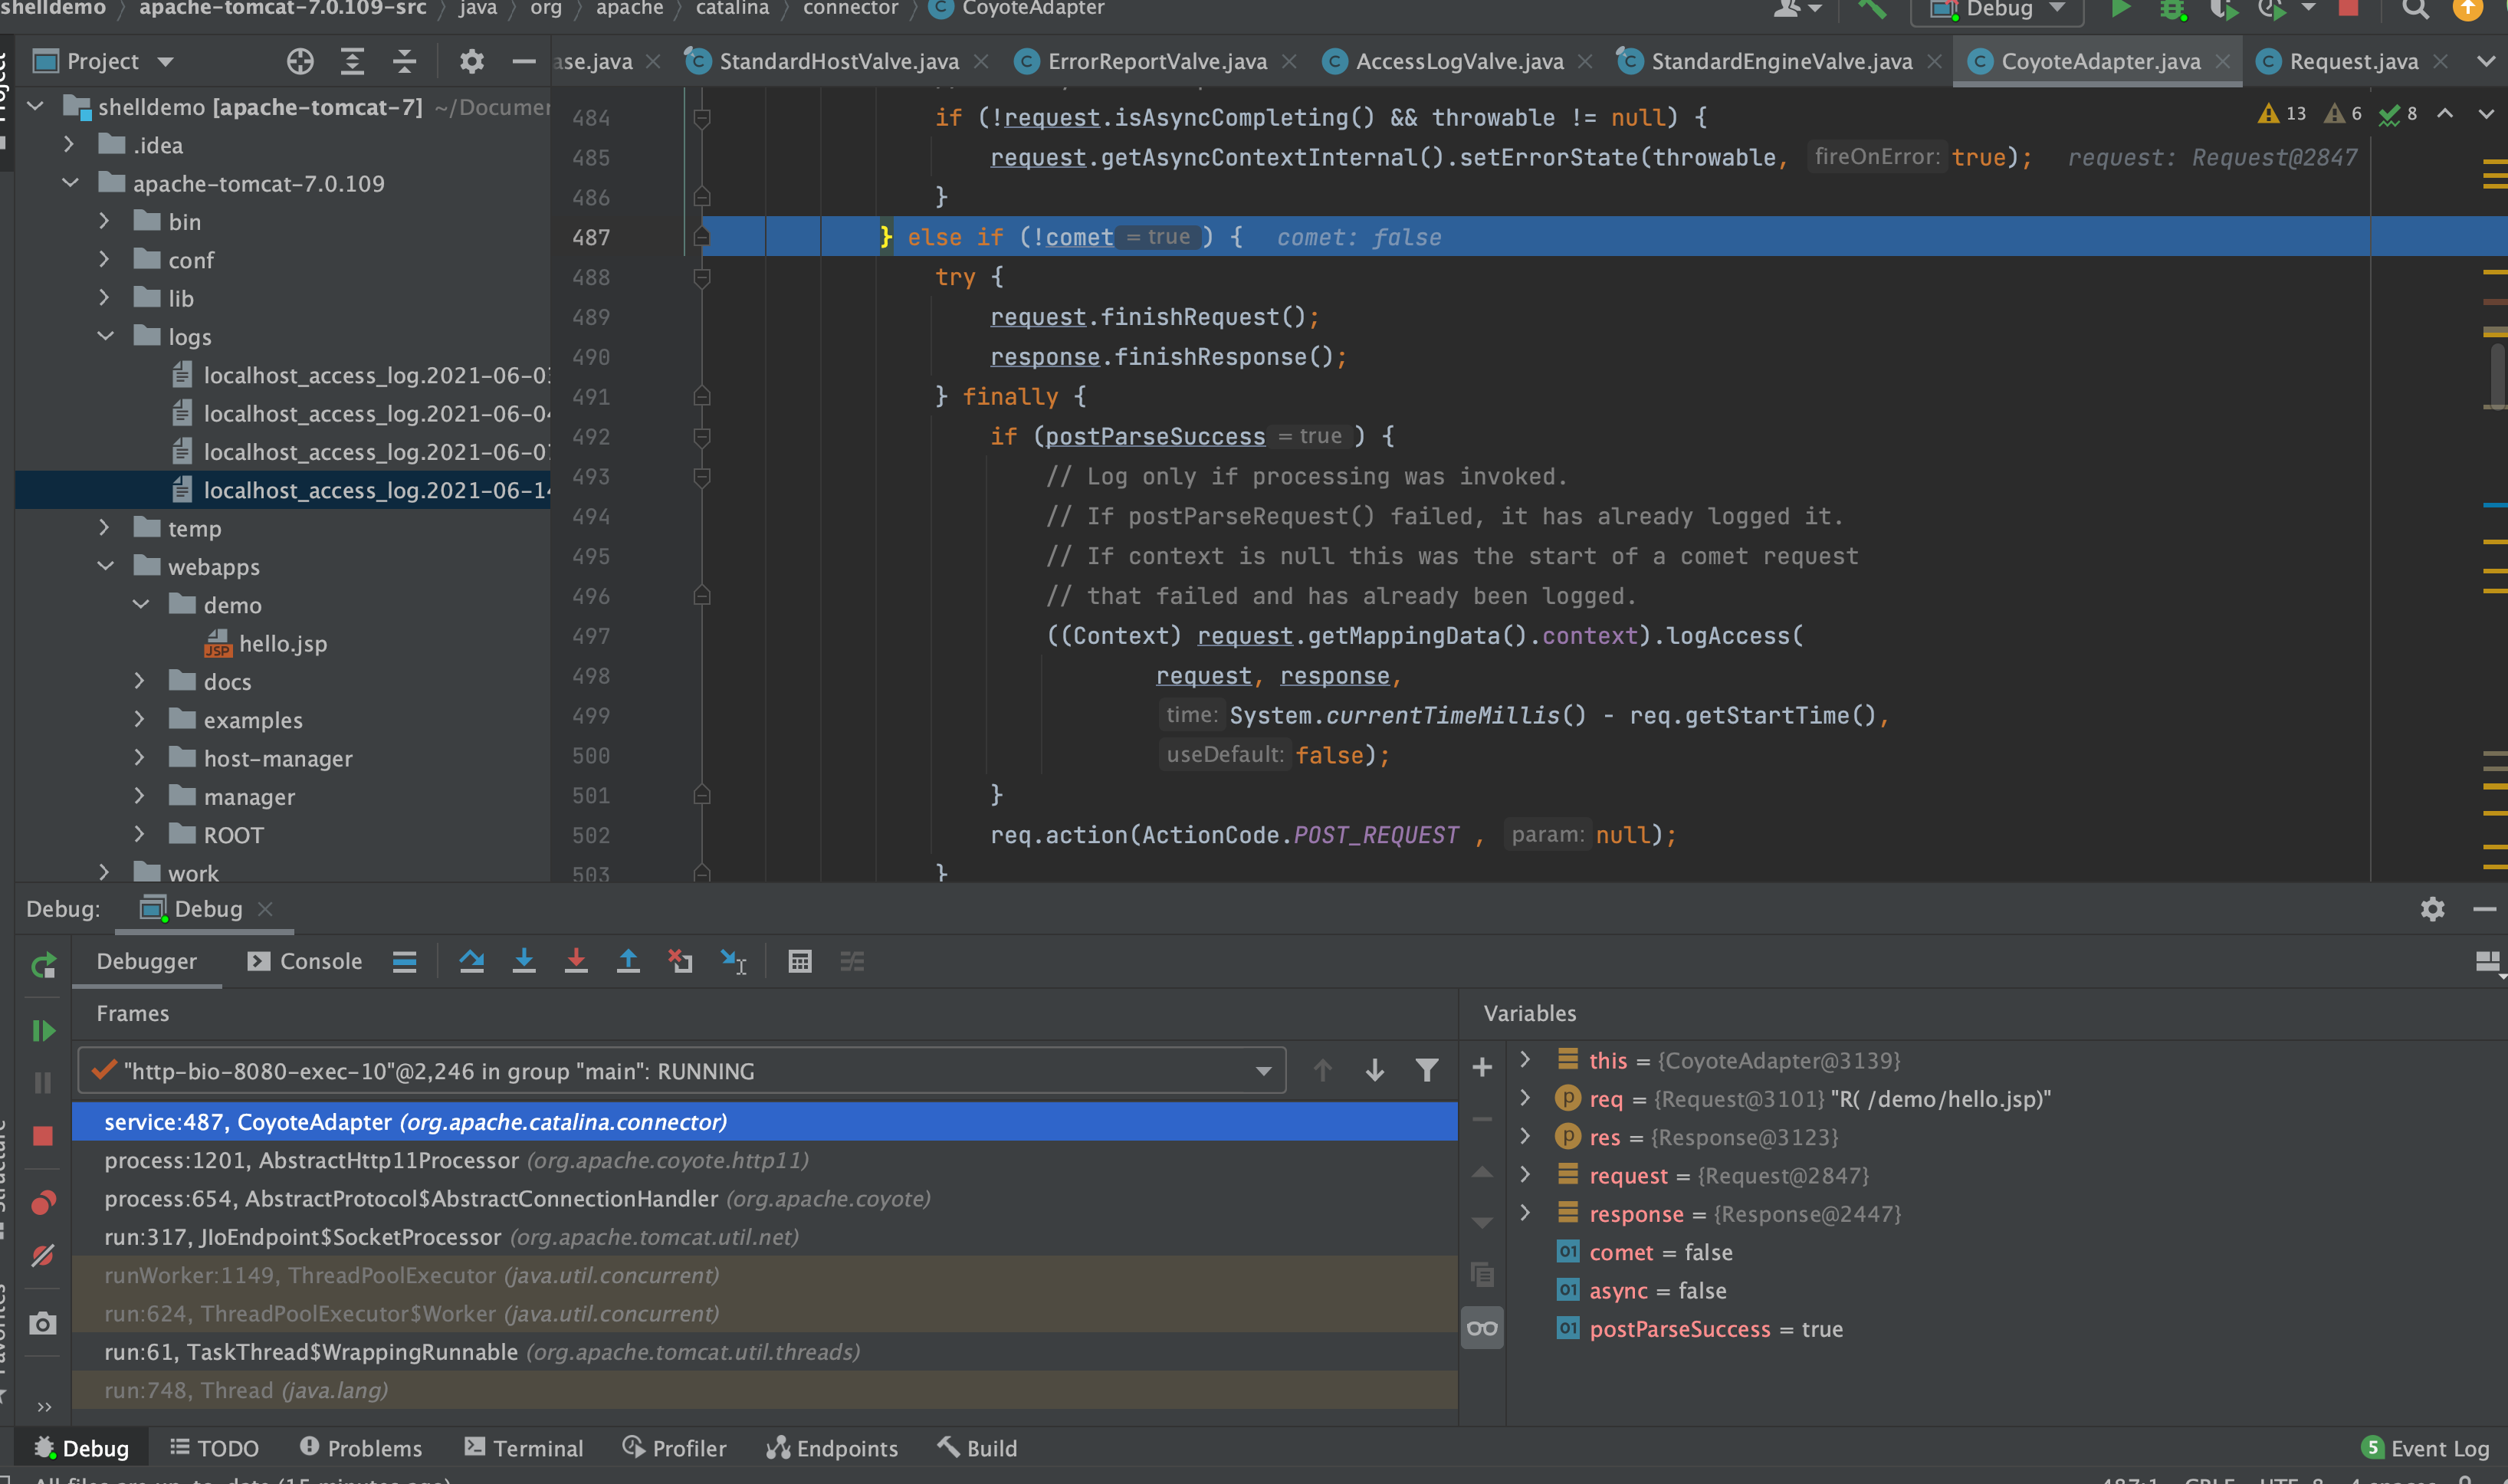
Task: Open Debug panel settings gear
Action: 2432,908
